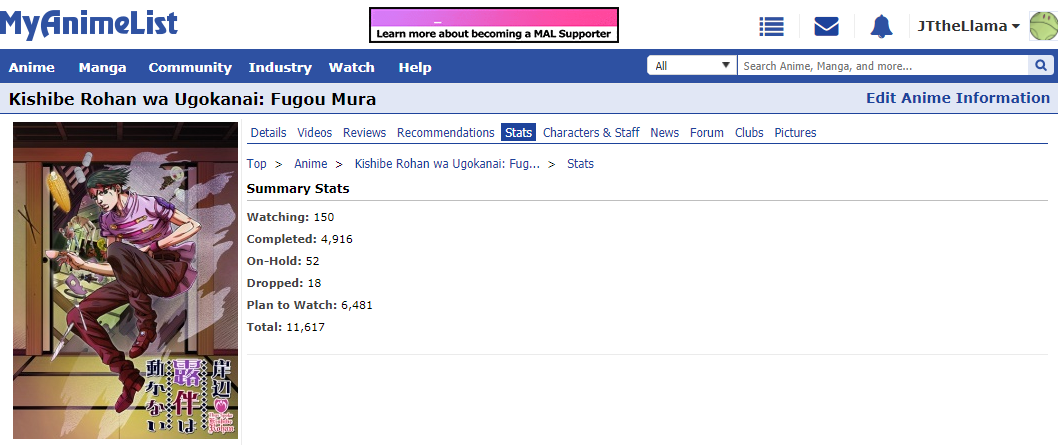Open the JTtheLlama profile dropdown
This screenshot has height=445, width=1058.
click(x=968, y=26)
